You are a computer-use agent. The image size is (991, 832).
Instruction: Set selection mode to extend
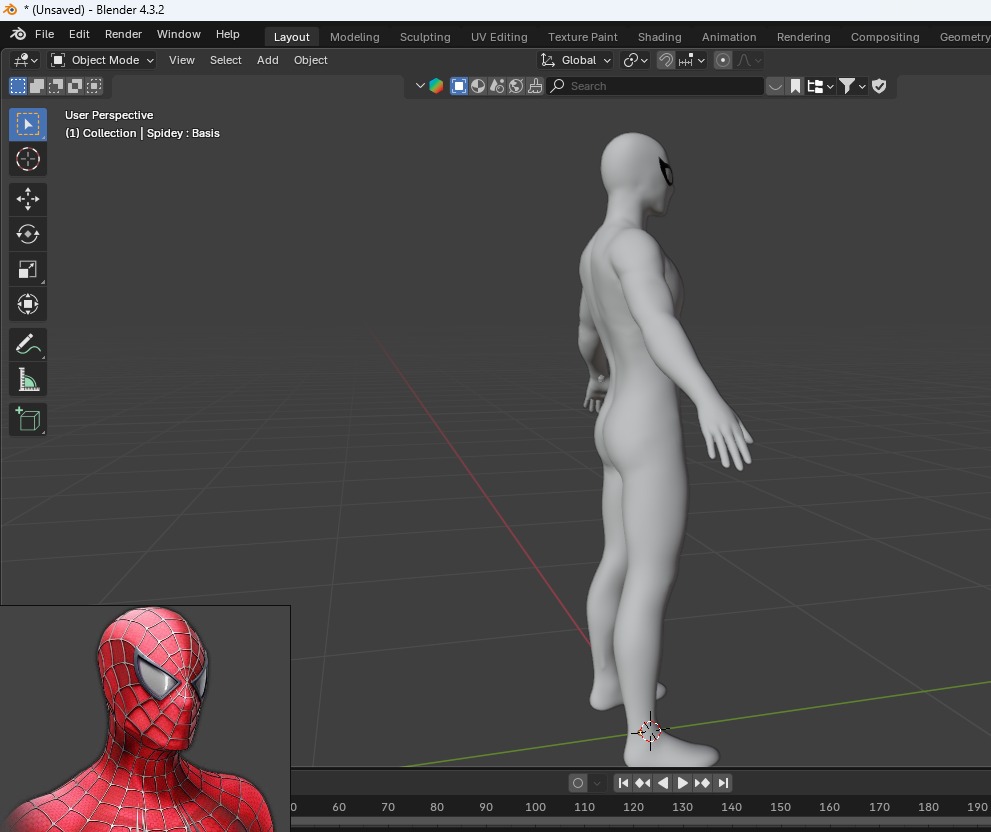click(x=37, y=86)
